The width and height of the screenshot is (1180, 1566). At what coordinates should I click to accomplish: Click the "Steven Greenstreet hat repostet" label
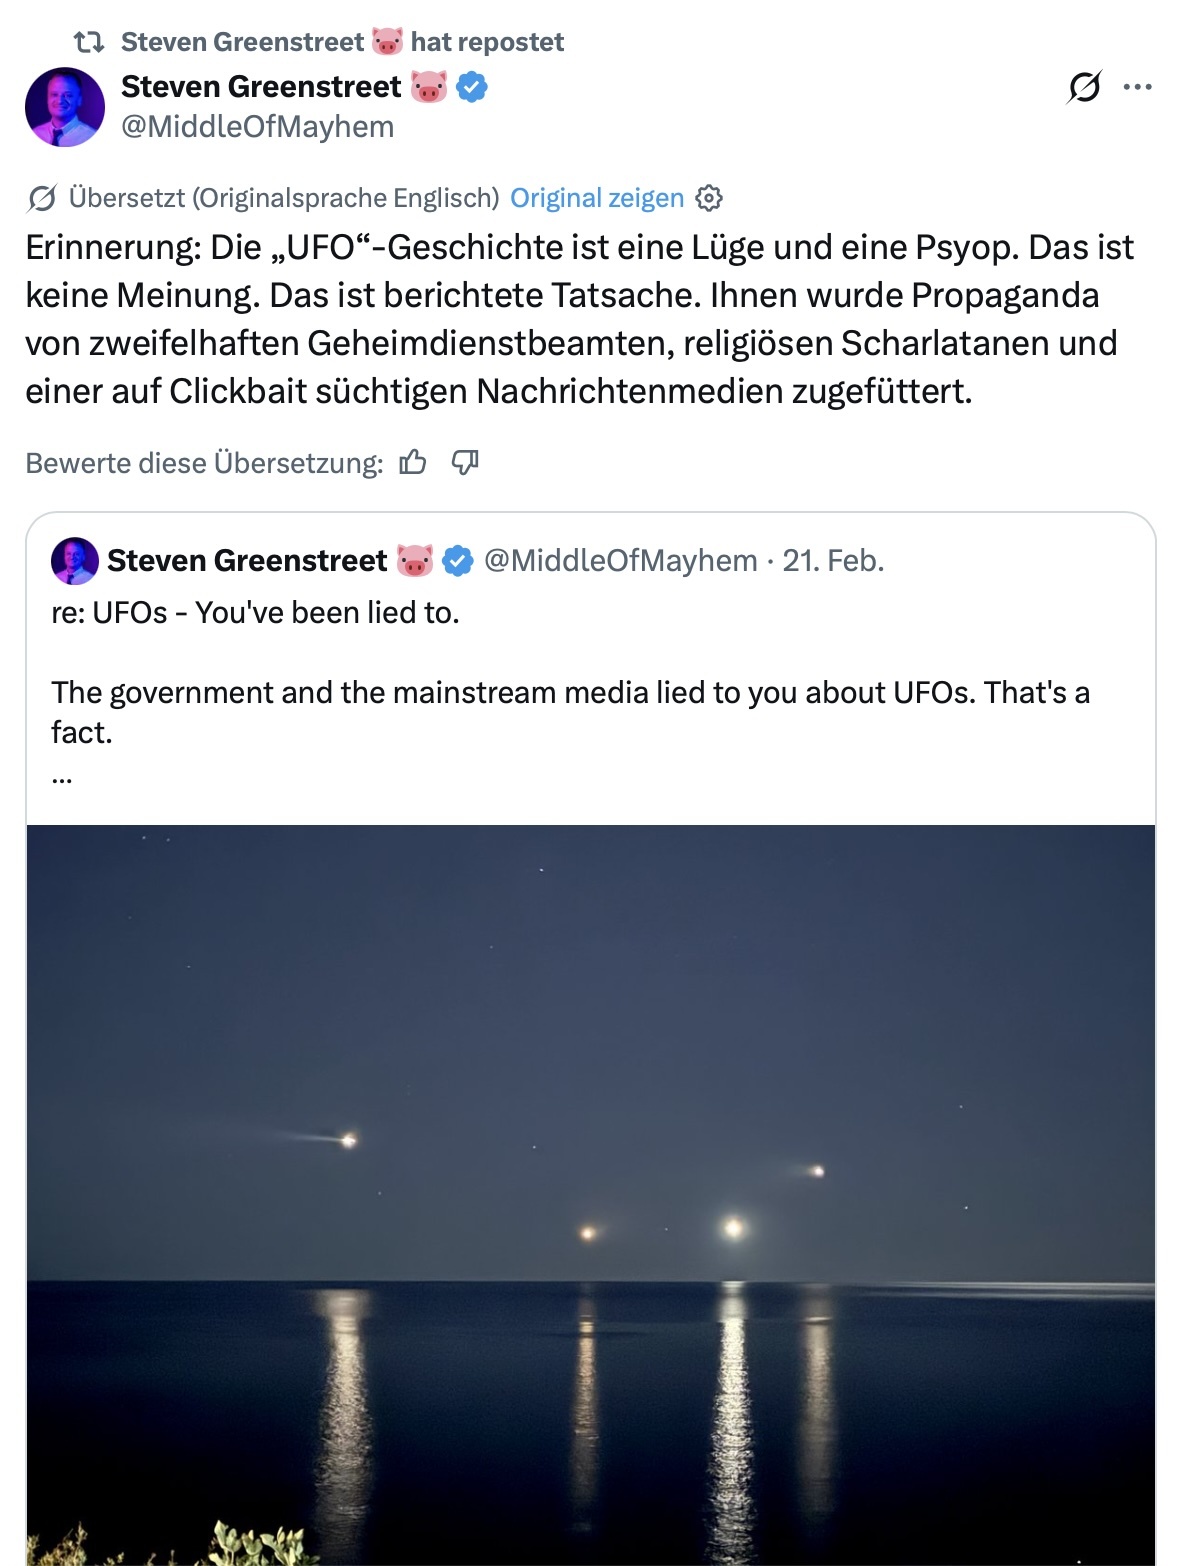[342, 42]
